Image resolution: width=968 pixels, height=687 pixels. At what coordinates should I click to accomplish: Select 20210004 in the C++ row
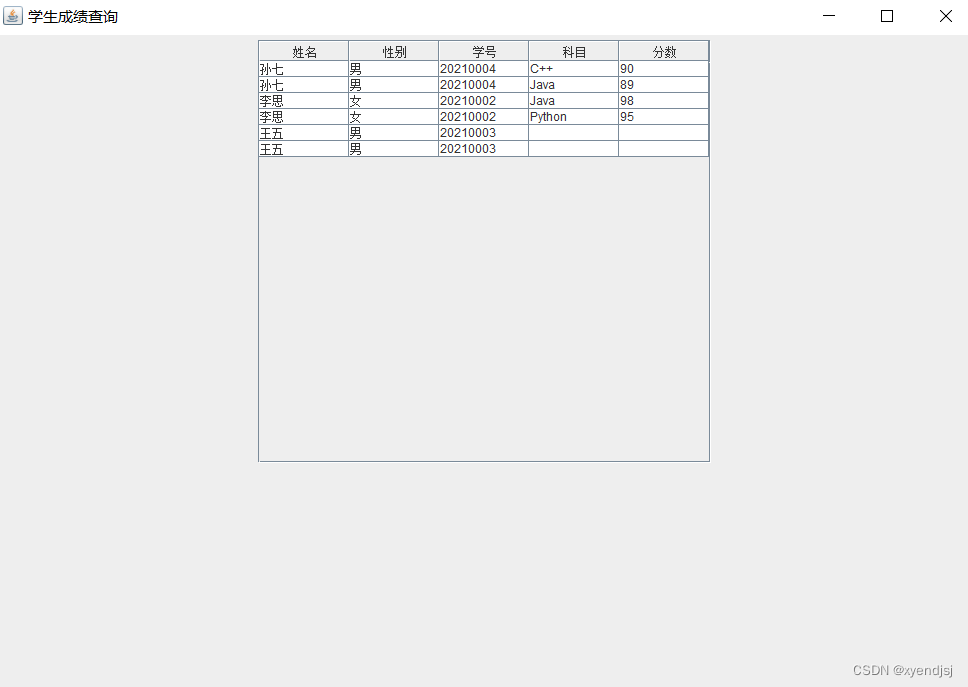point(484,69)
